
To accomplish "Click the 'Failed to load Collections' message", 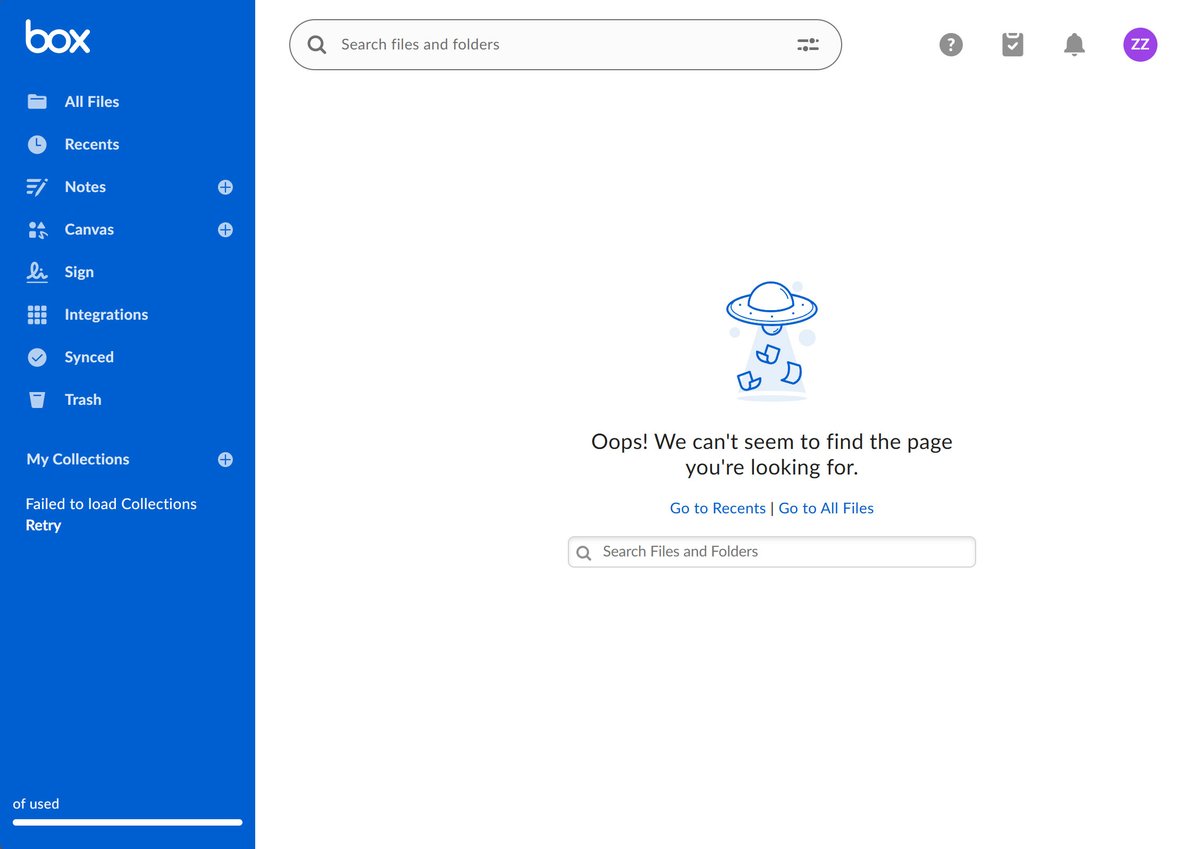I will [111, 504].
